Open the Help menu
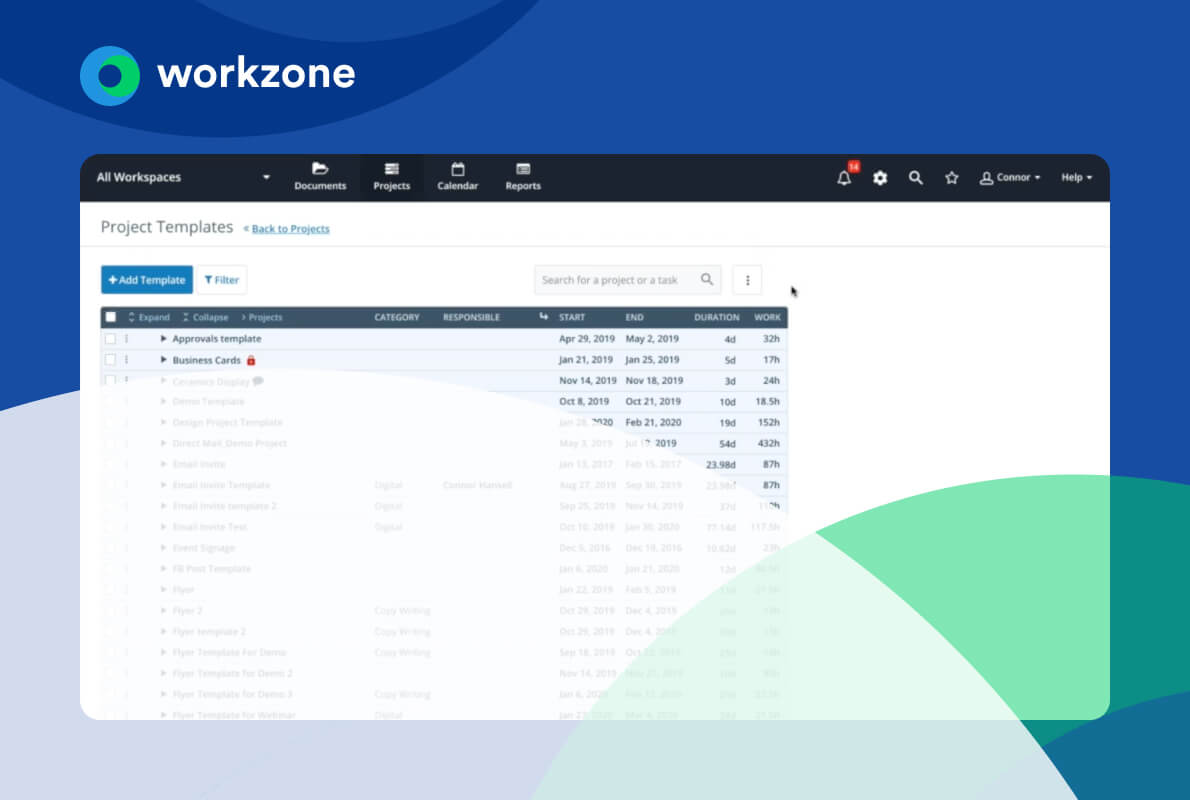The width and height of the screenshot is (1190, 800). click(1075, 177)
